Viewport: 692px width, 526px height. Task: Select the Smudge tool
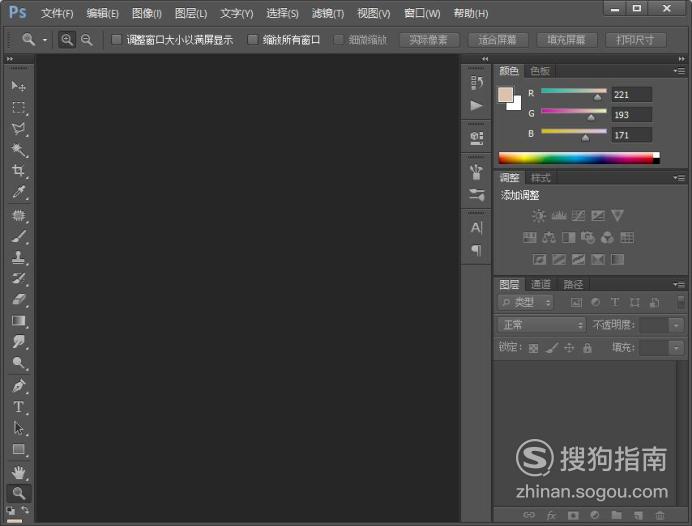tap(19, 342)
